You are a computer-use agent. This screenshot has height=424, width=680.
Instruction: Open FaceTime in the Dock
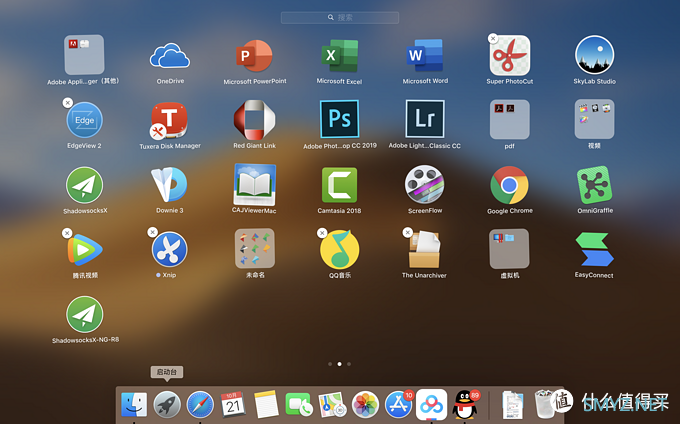[299, 405]
